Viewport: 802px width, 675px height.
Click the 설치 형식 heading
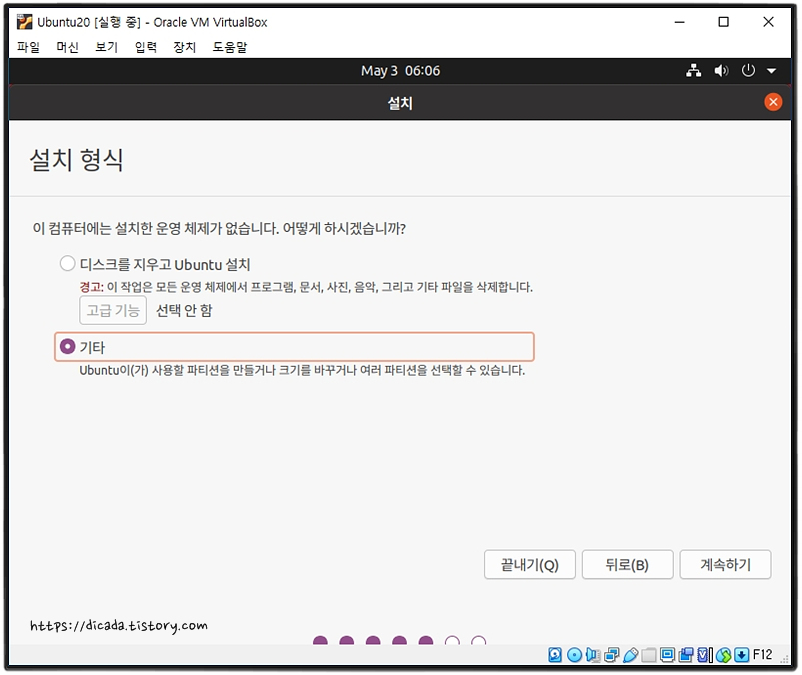coord(76,160)
